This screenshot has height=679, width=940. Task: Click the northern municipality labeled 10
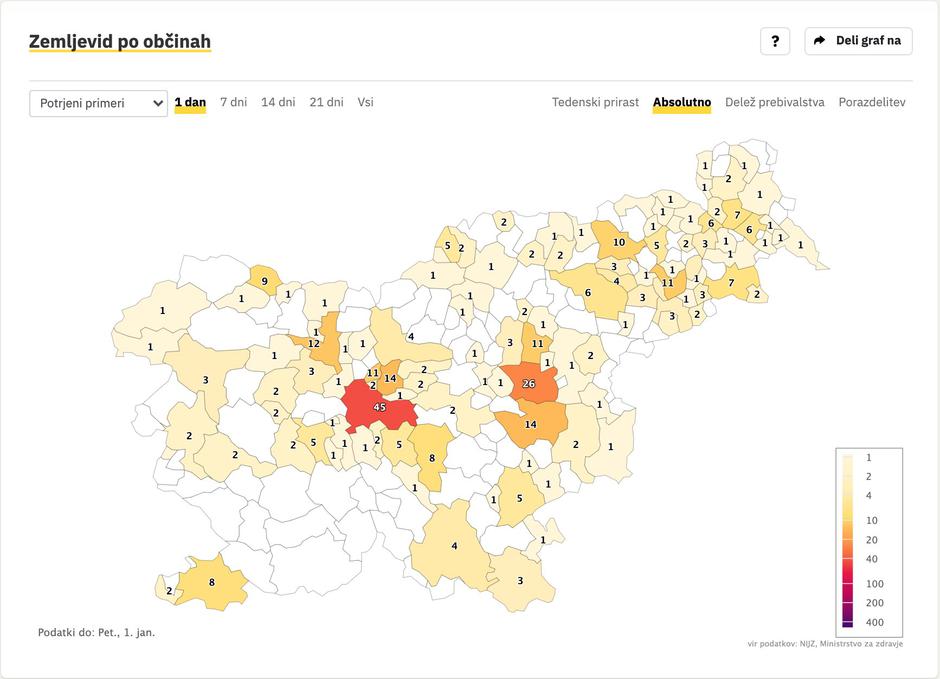[x=618, y=242]
